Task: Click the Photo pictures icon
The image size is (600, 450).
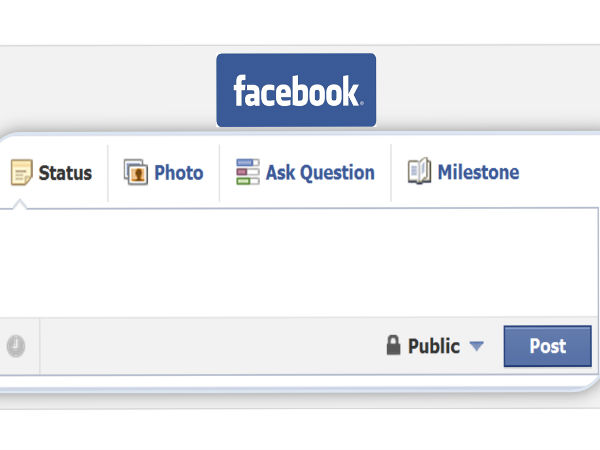Action: click(x=136, y=172)
